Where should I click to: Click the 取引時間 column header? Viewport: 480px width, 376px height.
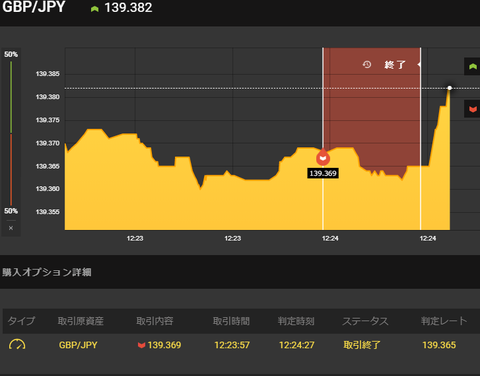click(x=231, y=321)
